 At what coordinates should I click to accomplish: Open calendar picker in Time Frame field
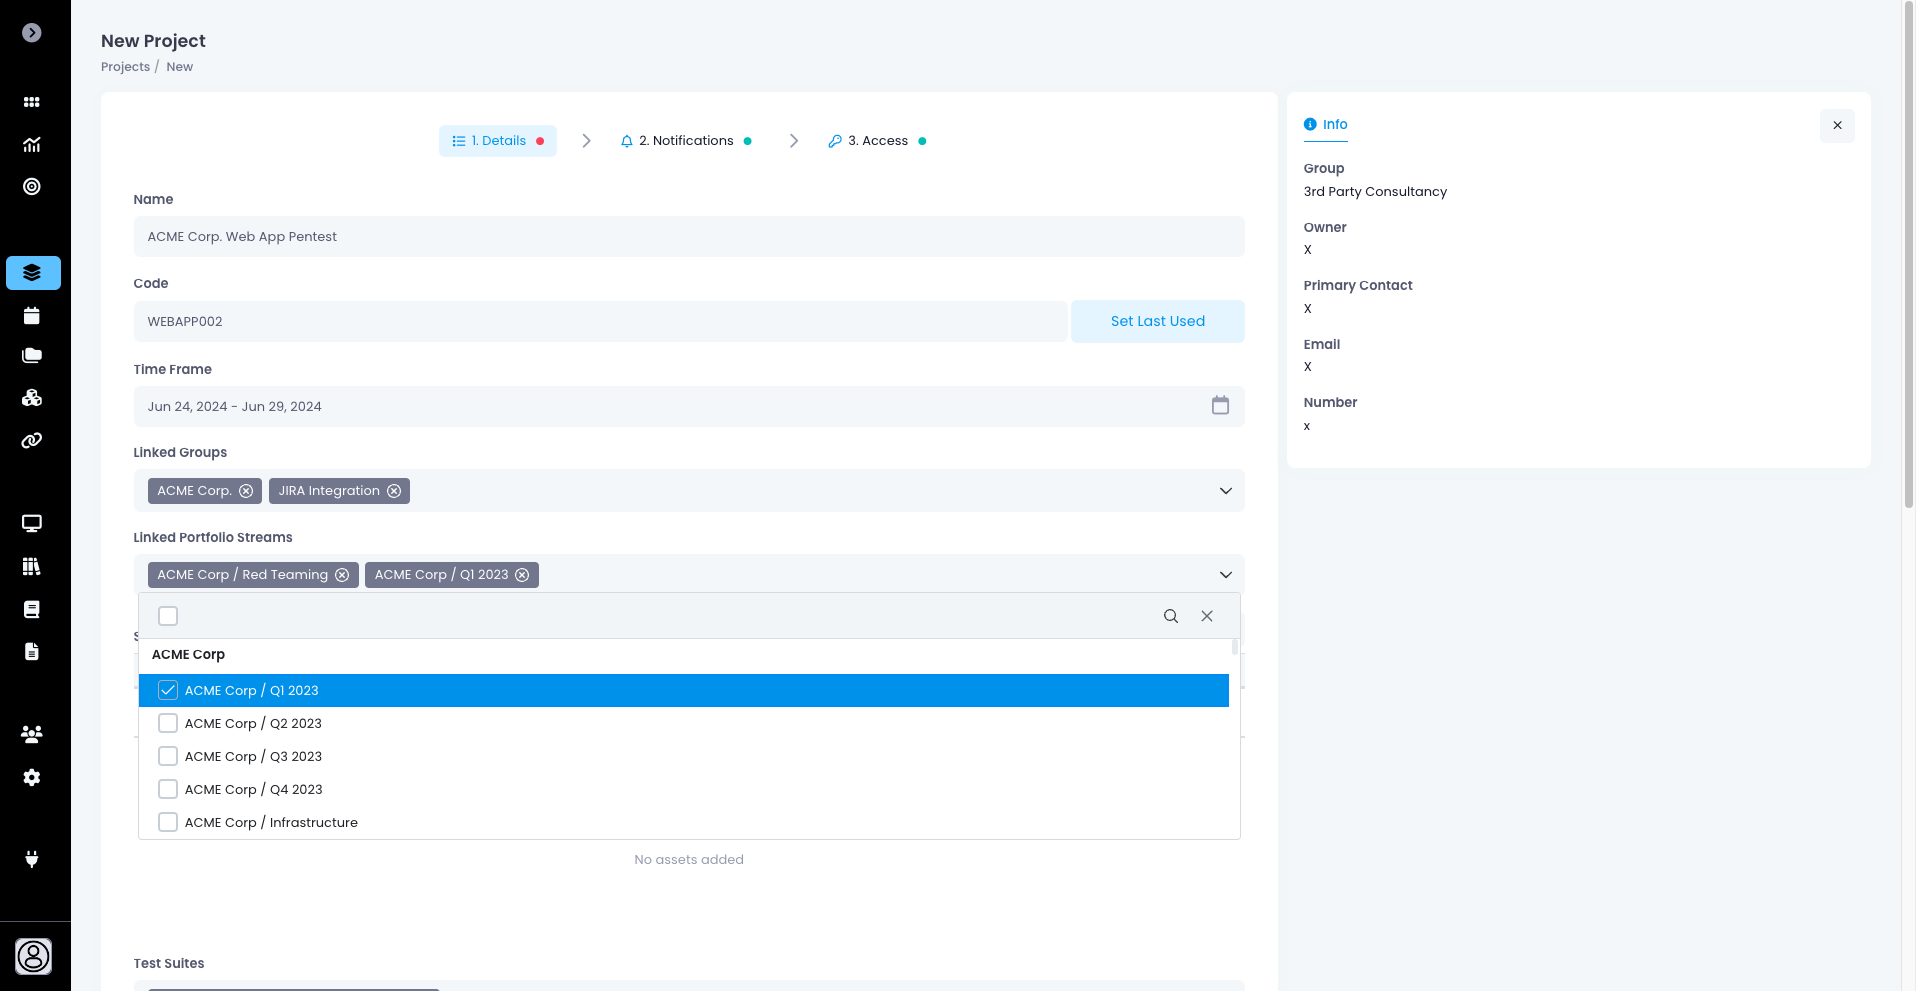tap(1220, 406)
